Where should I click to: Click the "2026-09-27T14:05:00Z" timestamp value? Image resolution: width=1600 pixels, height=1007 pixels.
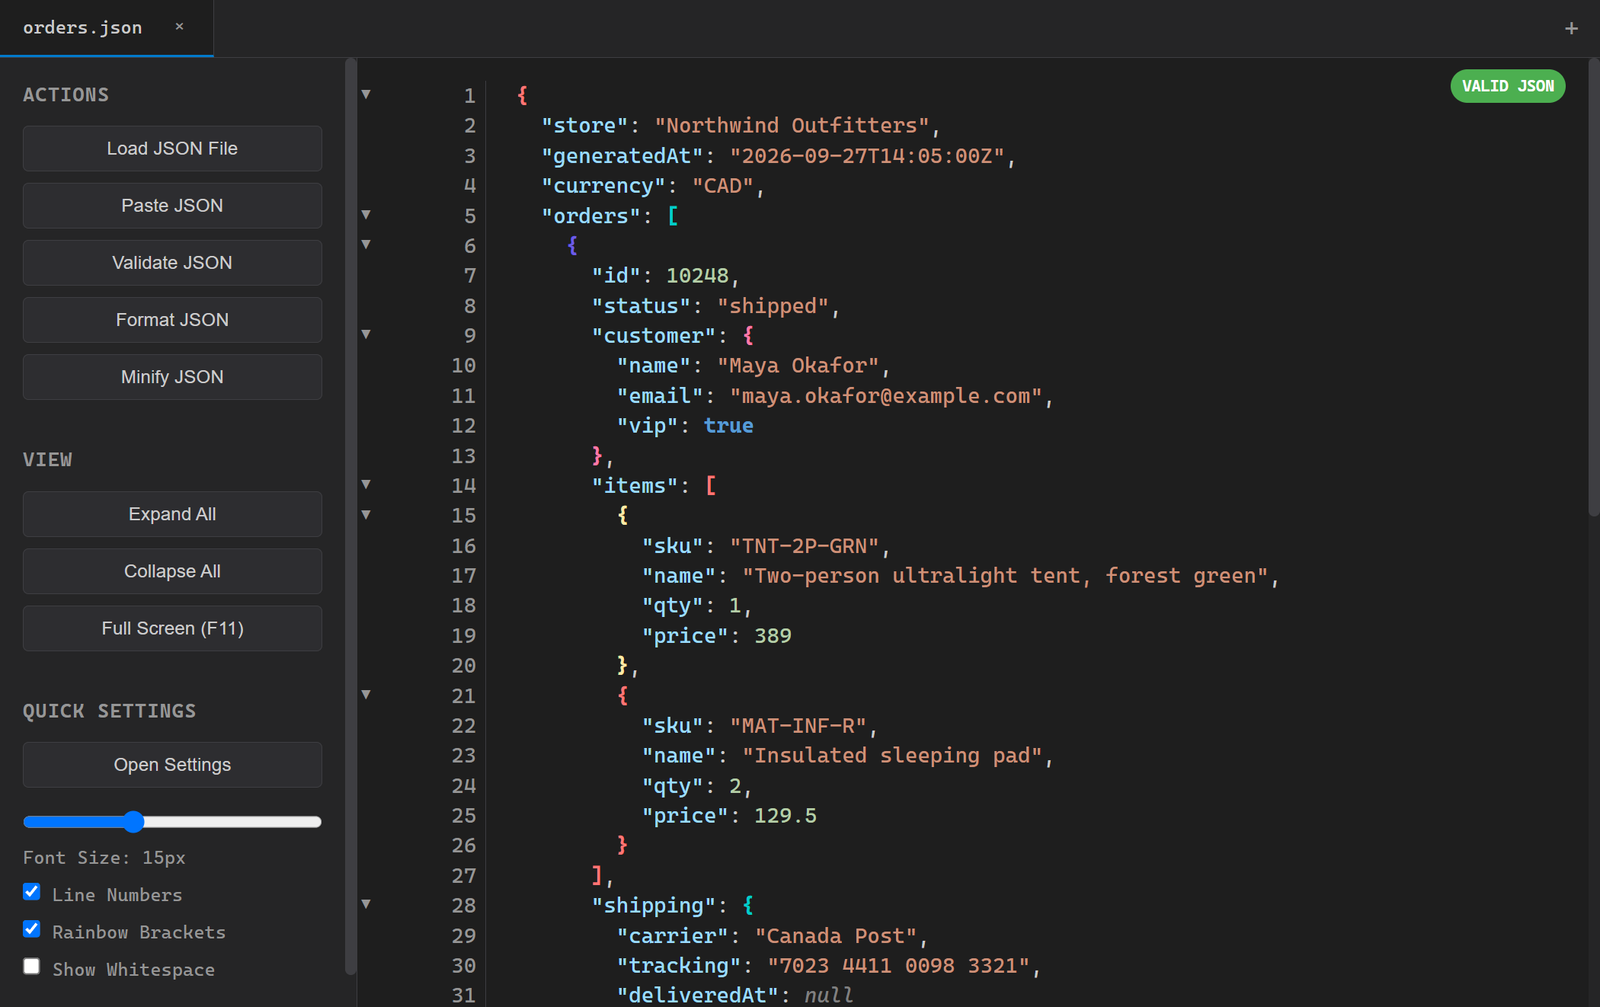tap(867, 155)
